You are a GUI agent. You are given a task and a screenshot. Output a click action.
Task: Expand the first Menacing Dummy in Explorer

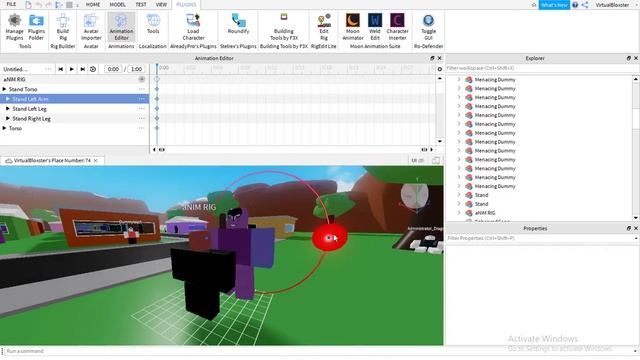point(459,80)
